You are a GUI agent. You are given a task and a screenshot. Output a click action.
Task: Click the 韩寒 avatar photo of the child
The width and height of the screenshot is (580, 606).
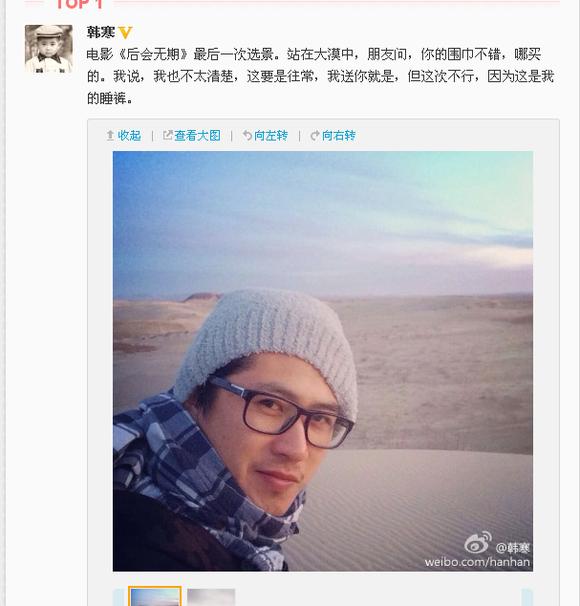coord(49,49)
